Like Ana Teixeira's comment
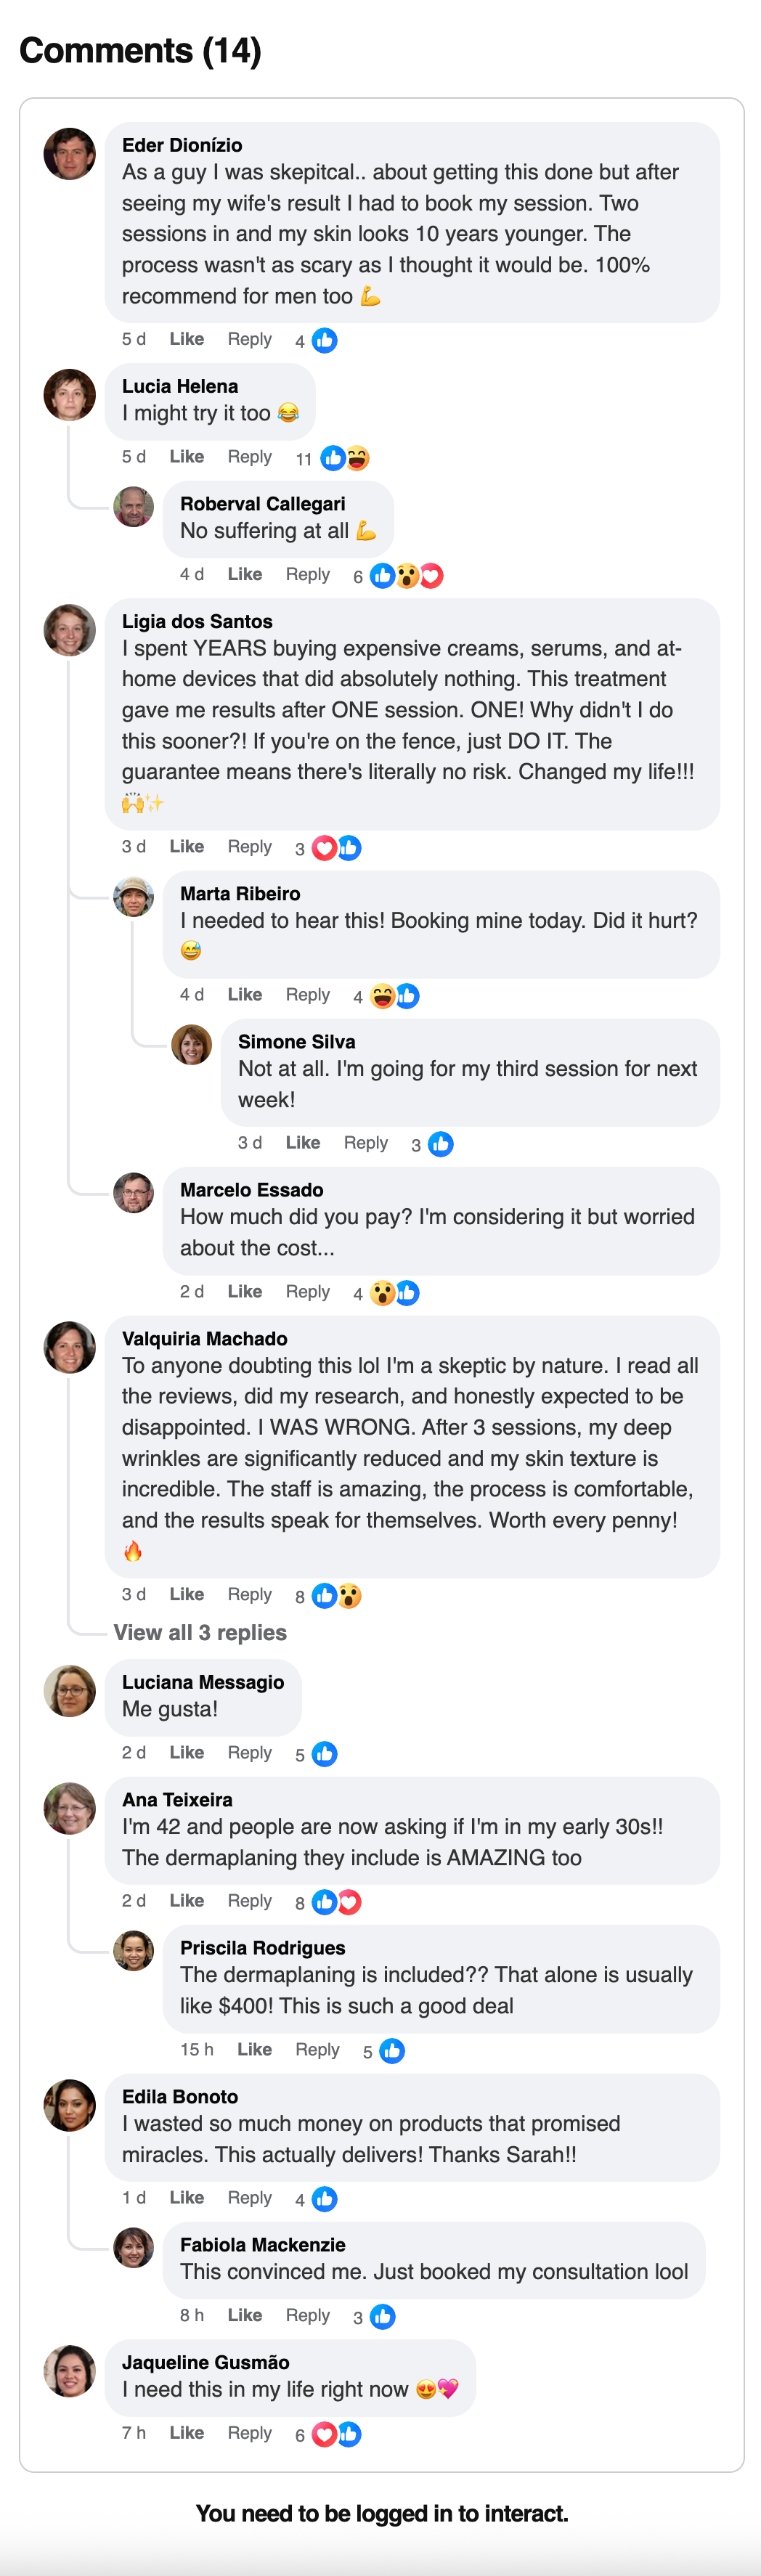Screen dimensions: 761x2576 pyautogui.click(x=187, y=1901)
